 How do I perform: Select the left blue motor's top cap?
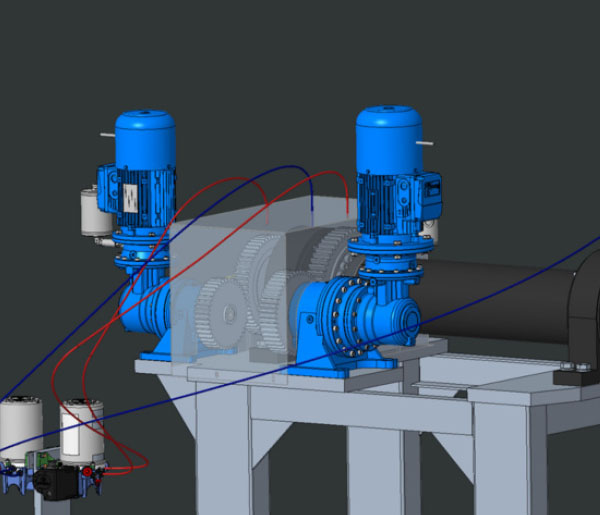(x=145, y=140)
